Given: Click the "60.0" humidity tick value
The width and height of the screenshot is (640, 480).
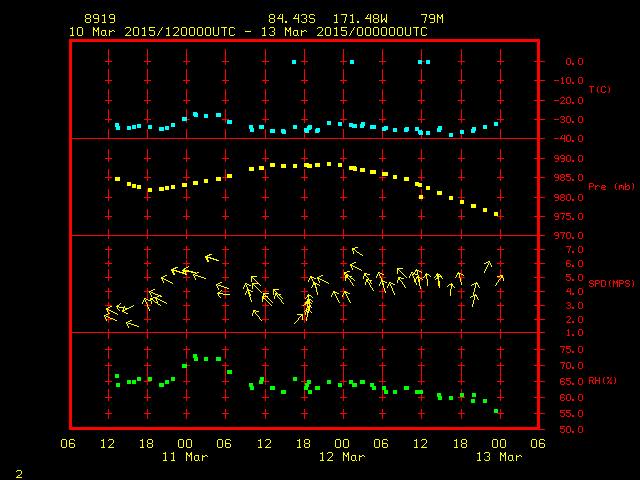Looking at the screenshot, I should (x=571, y=398).
